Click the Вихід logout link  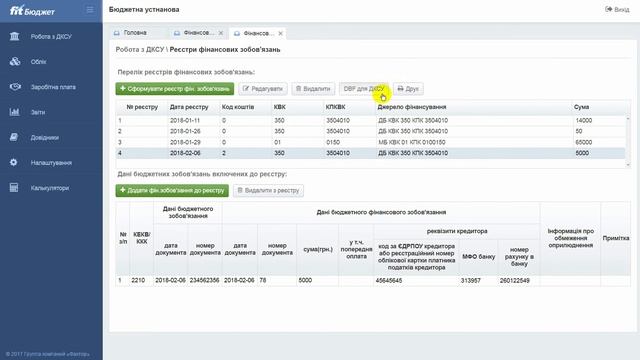tap(617, 9)
